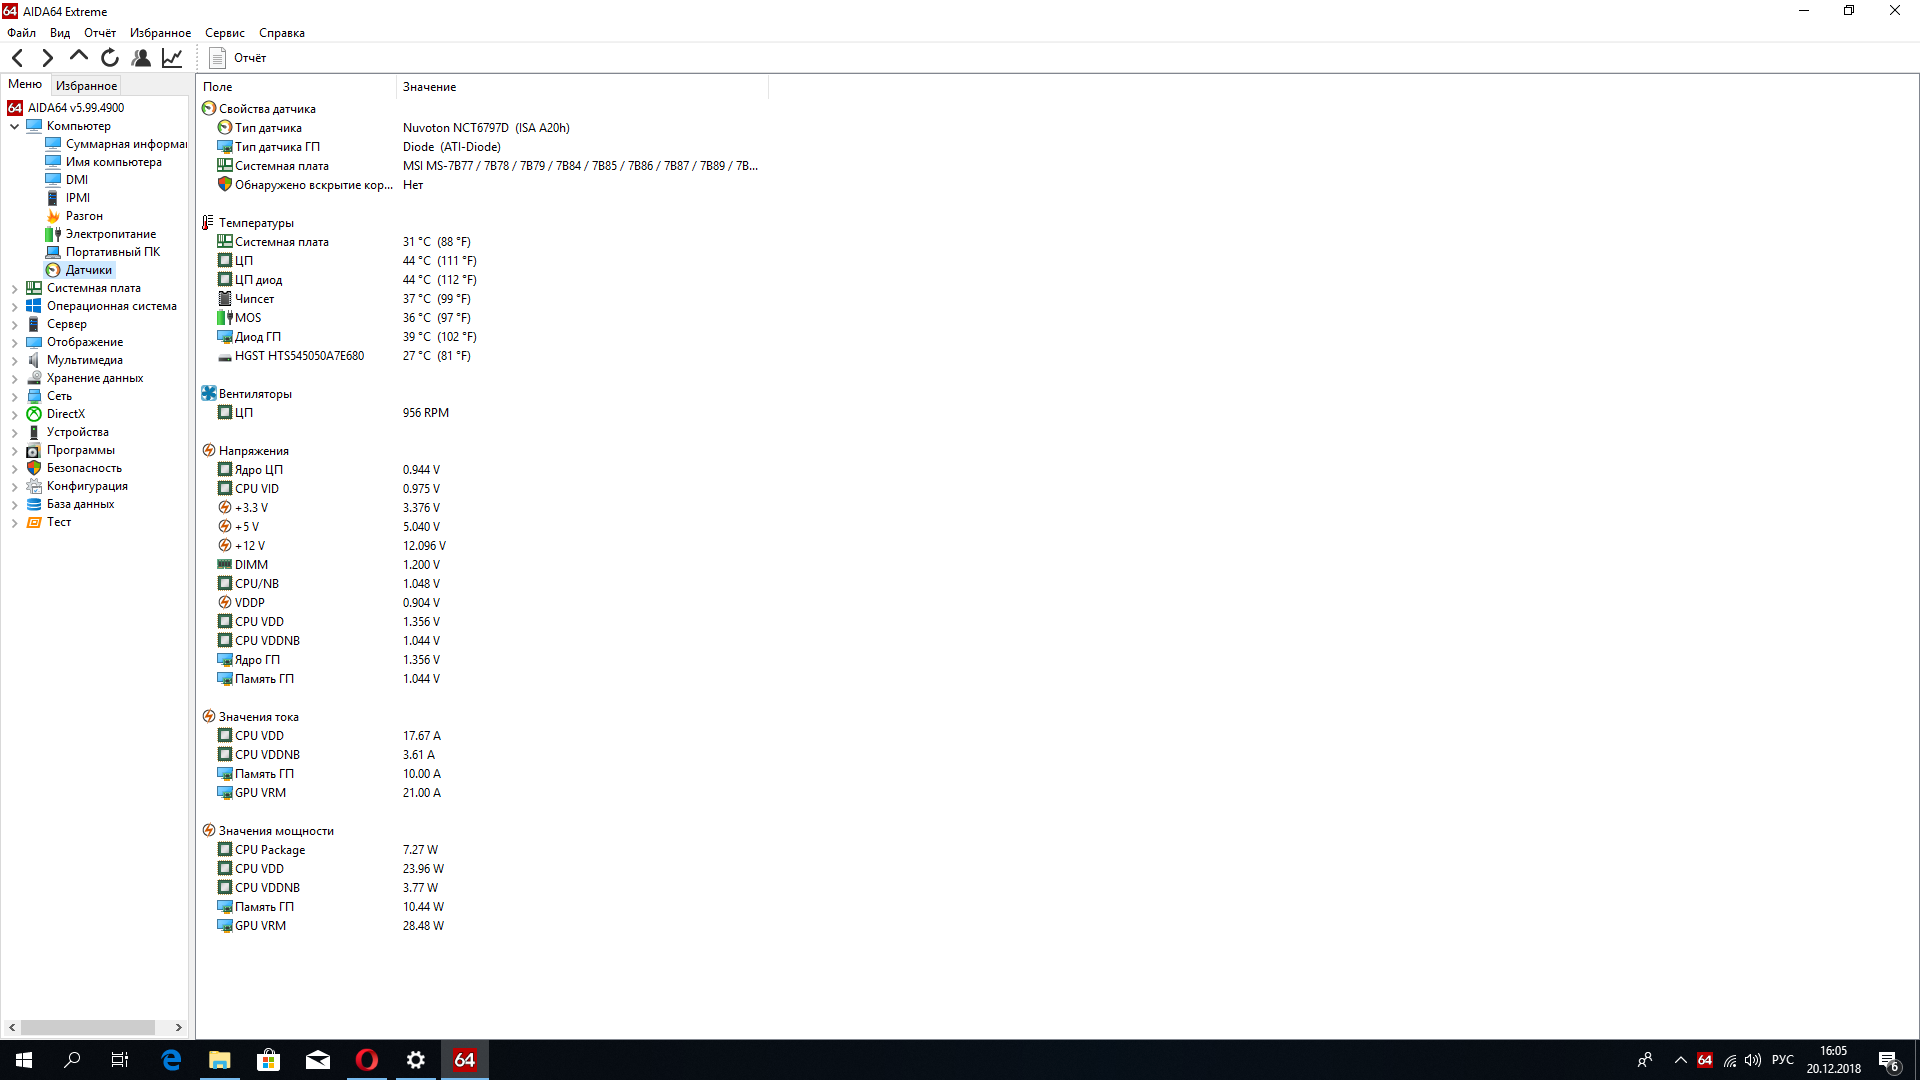Click the Refresh icon in toolbar

(x=110, y=58)
